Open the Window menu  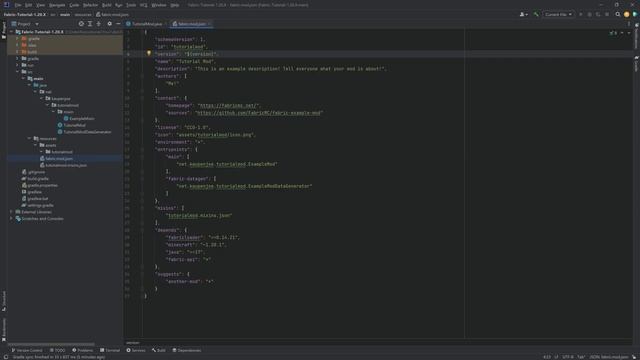[159, 5]
